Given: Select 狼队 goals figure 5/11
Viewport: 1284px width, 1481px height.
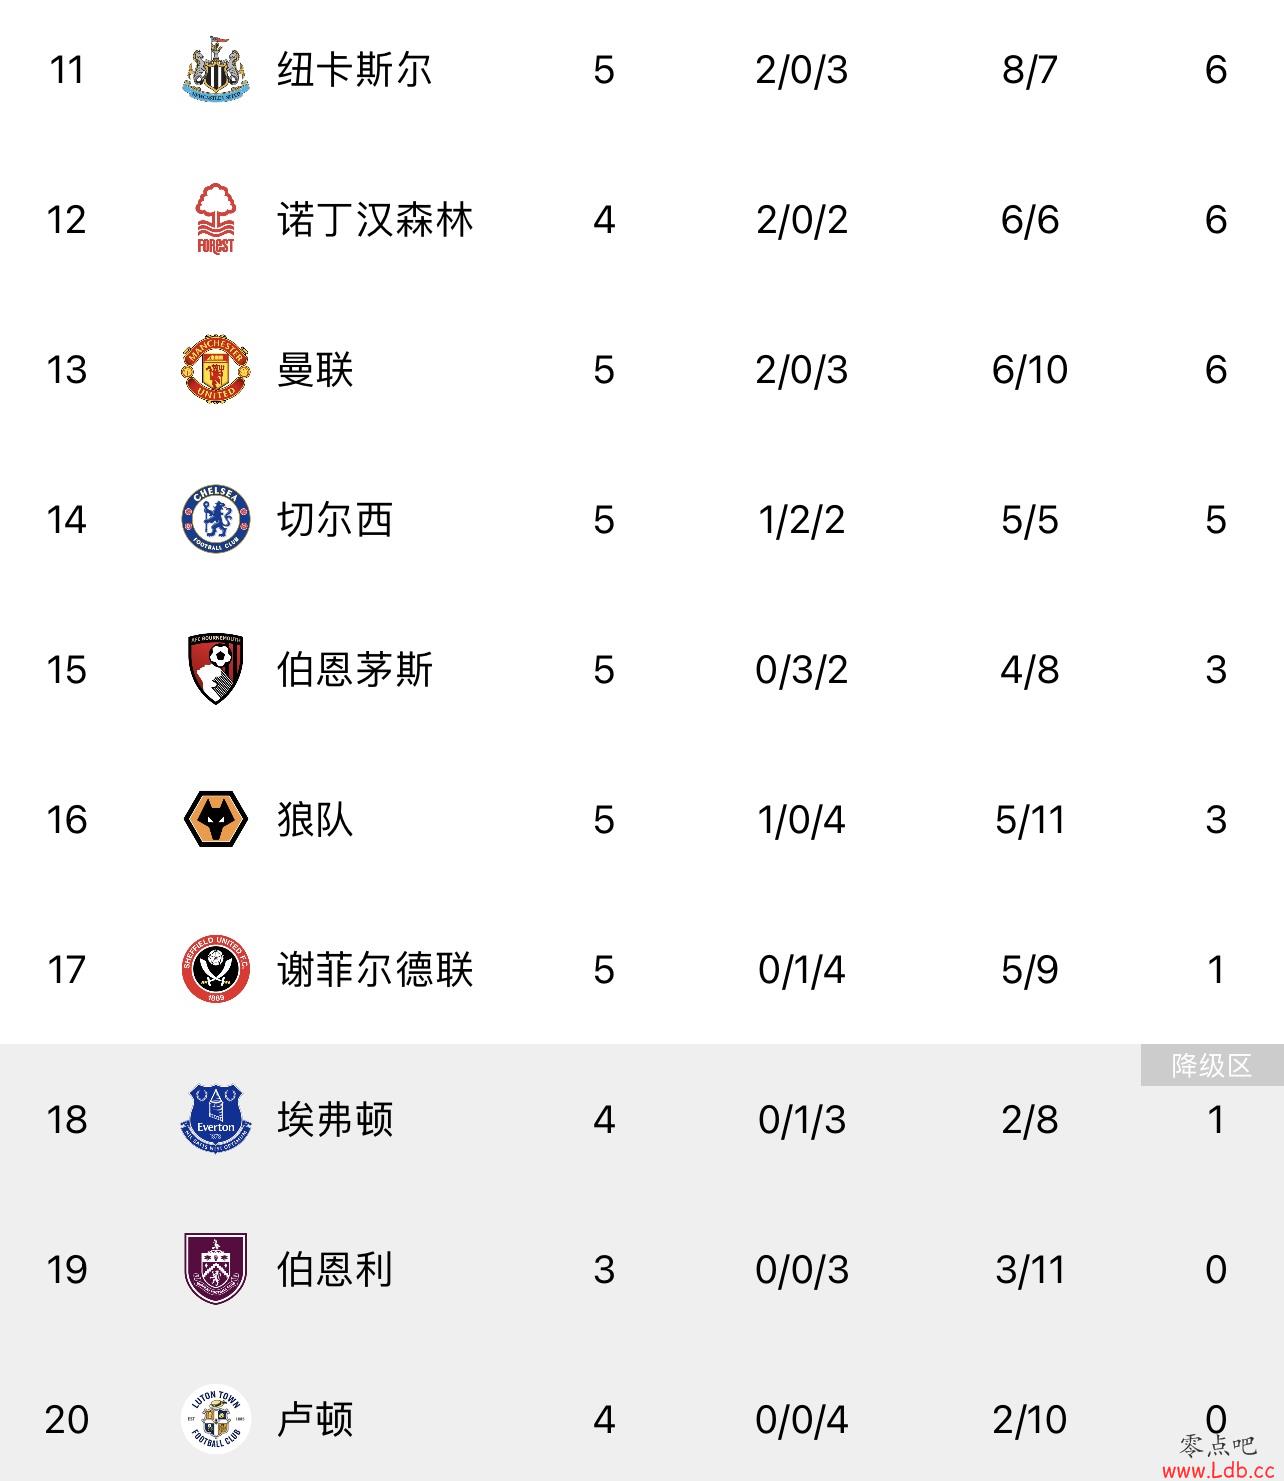Looking at the screenshot, I should pos(1030,820).
